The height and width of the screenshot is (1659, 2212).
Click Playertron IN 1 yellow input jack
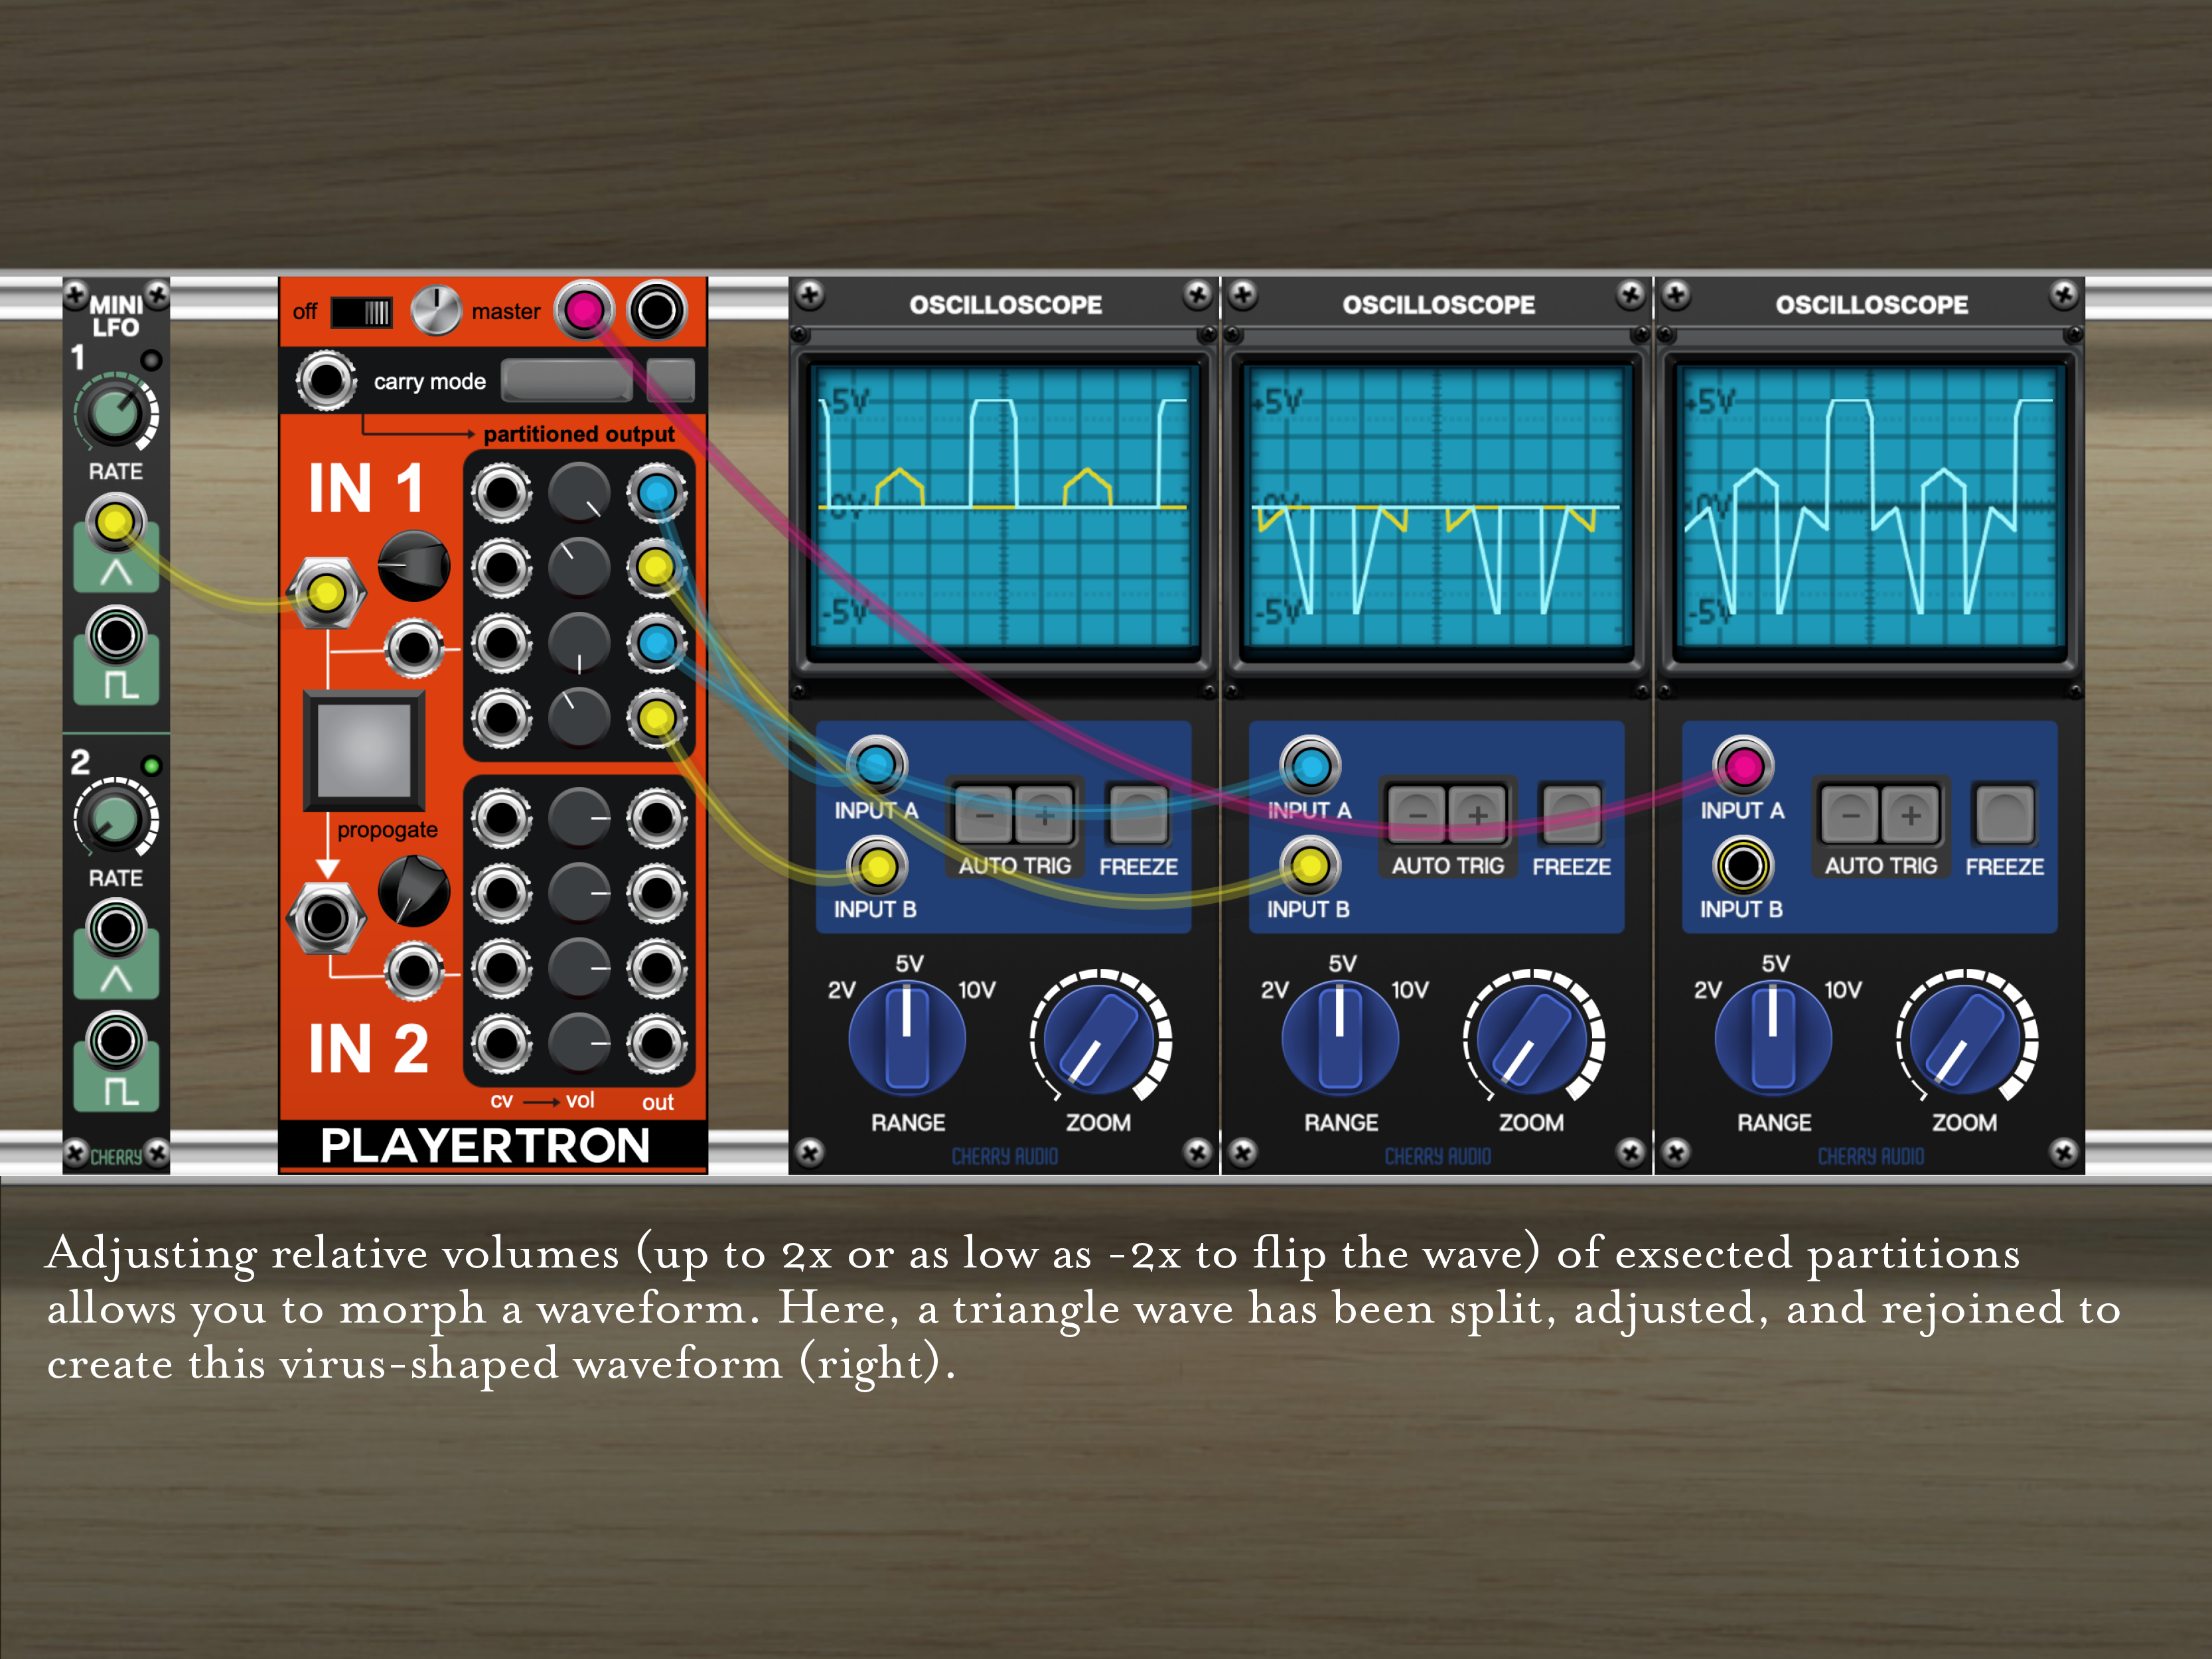pyautogui.click(x=326, y=594)
